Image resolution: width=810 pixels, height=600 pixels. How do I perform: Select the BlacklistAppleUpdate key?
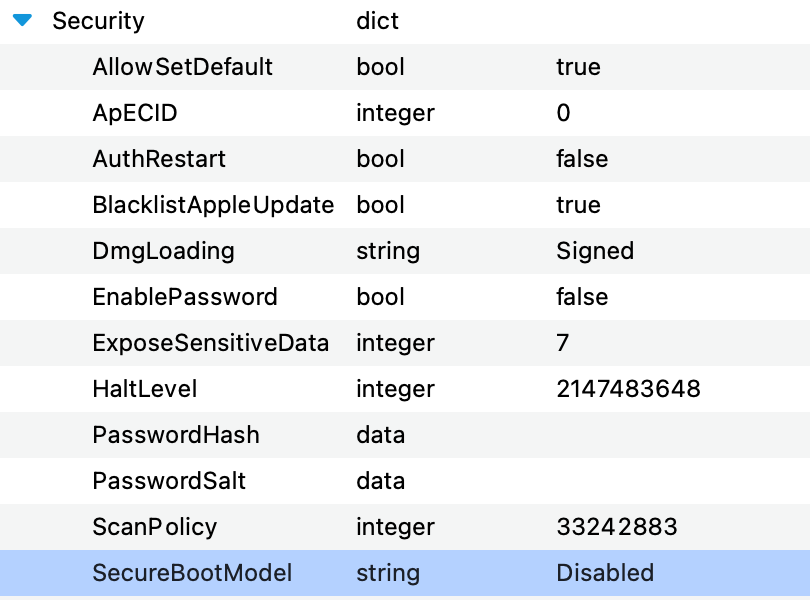[x=213, y=205]
